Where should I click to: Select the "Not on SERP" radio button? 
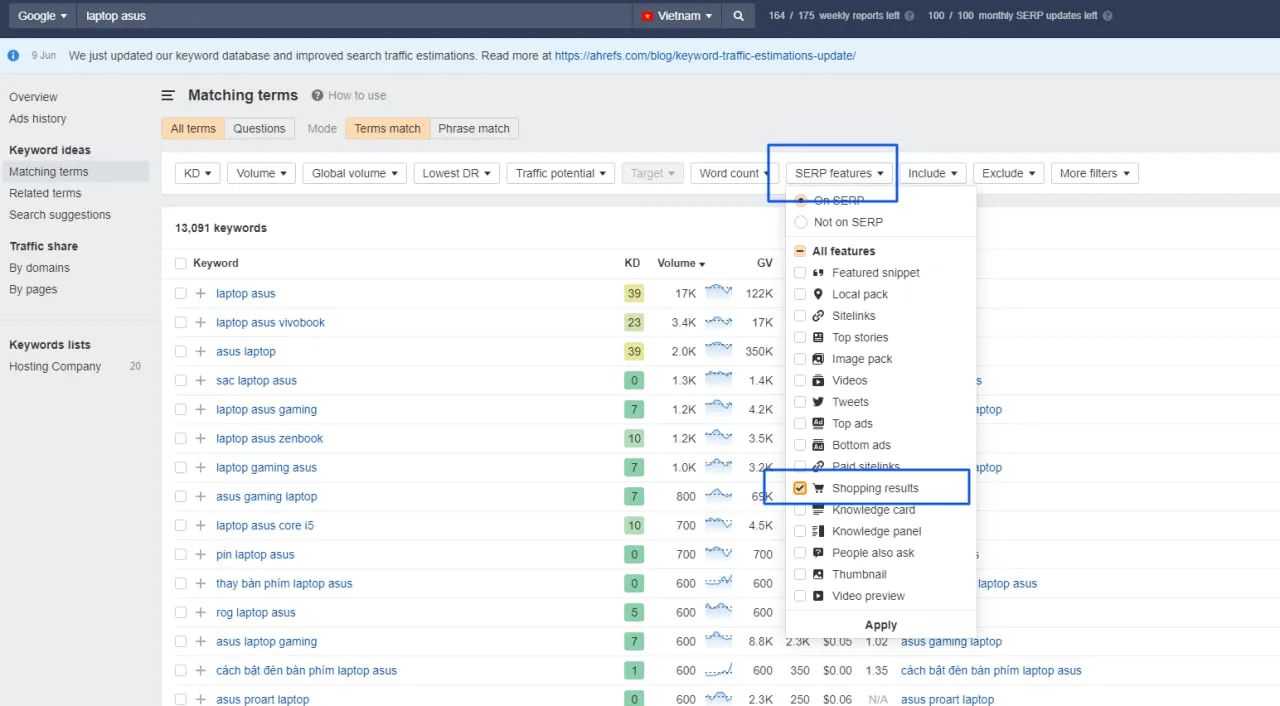click(799, 222)
